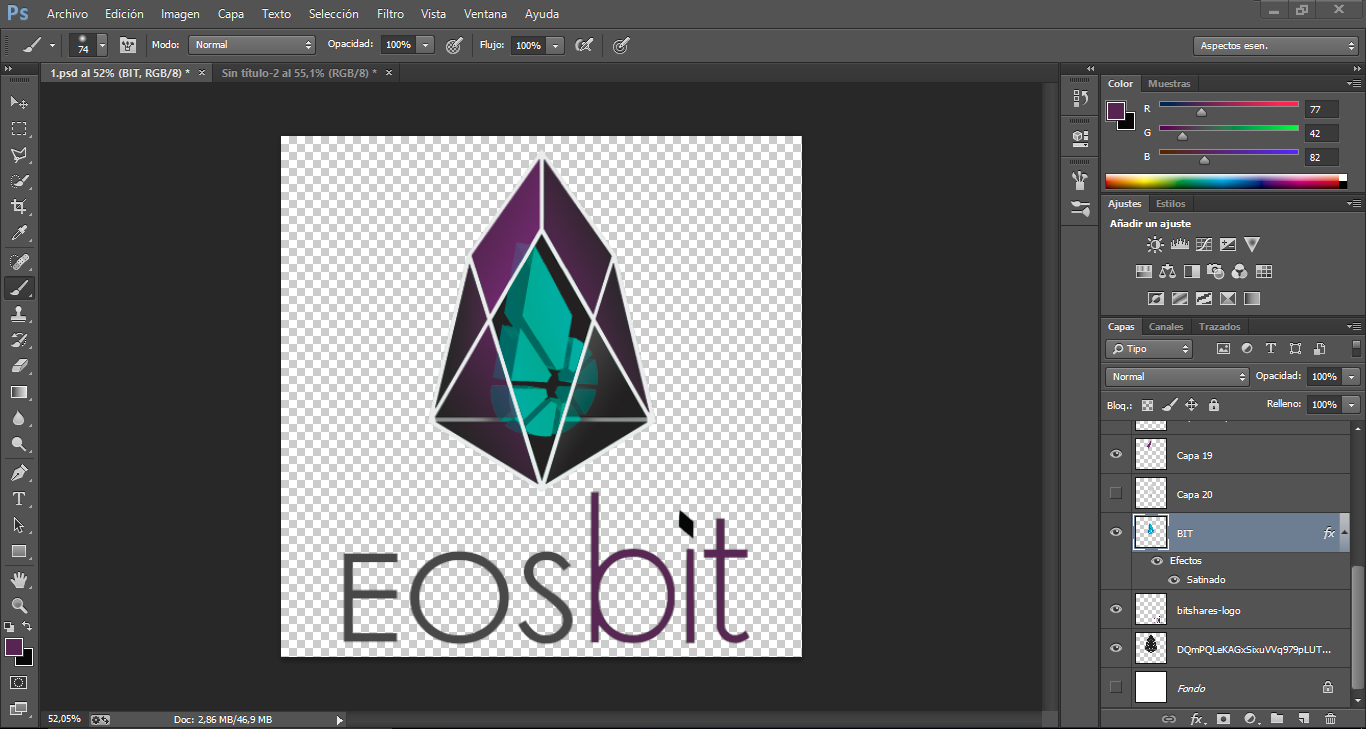Viewport: 1366px width, 729px height.
Task: Switch to the Canales tab
Action: (1166, 327)
